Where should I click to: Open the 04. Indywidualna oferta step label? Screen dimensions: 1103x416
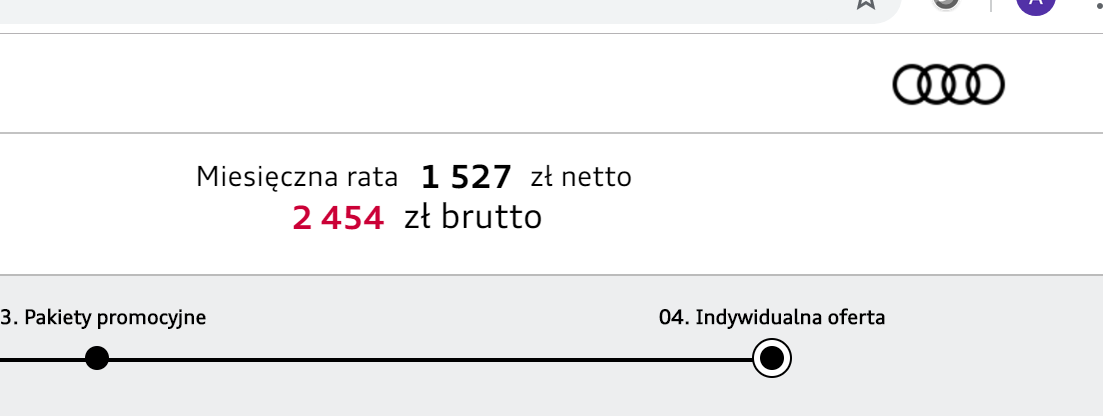coord(772,318)
